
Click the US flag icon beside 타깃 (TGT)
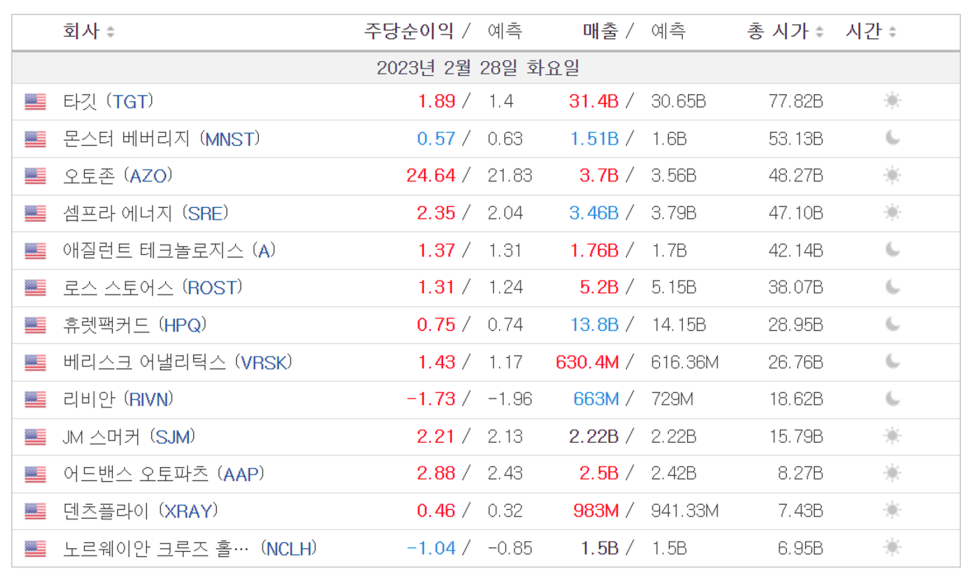point(36,102)
